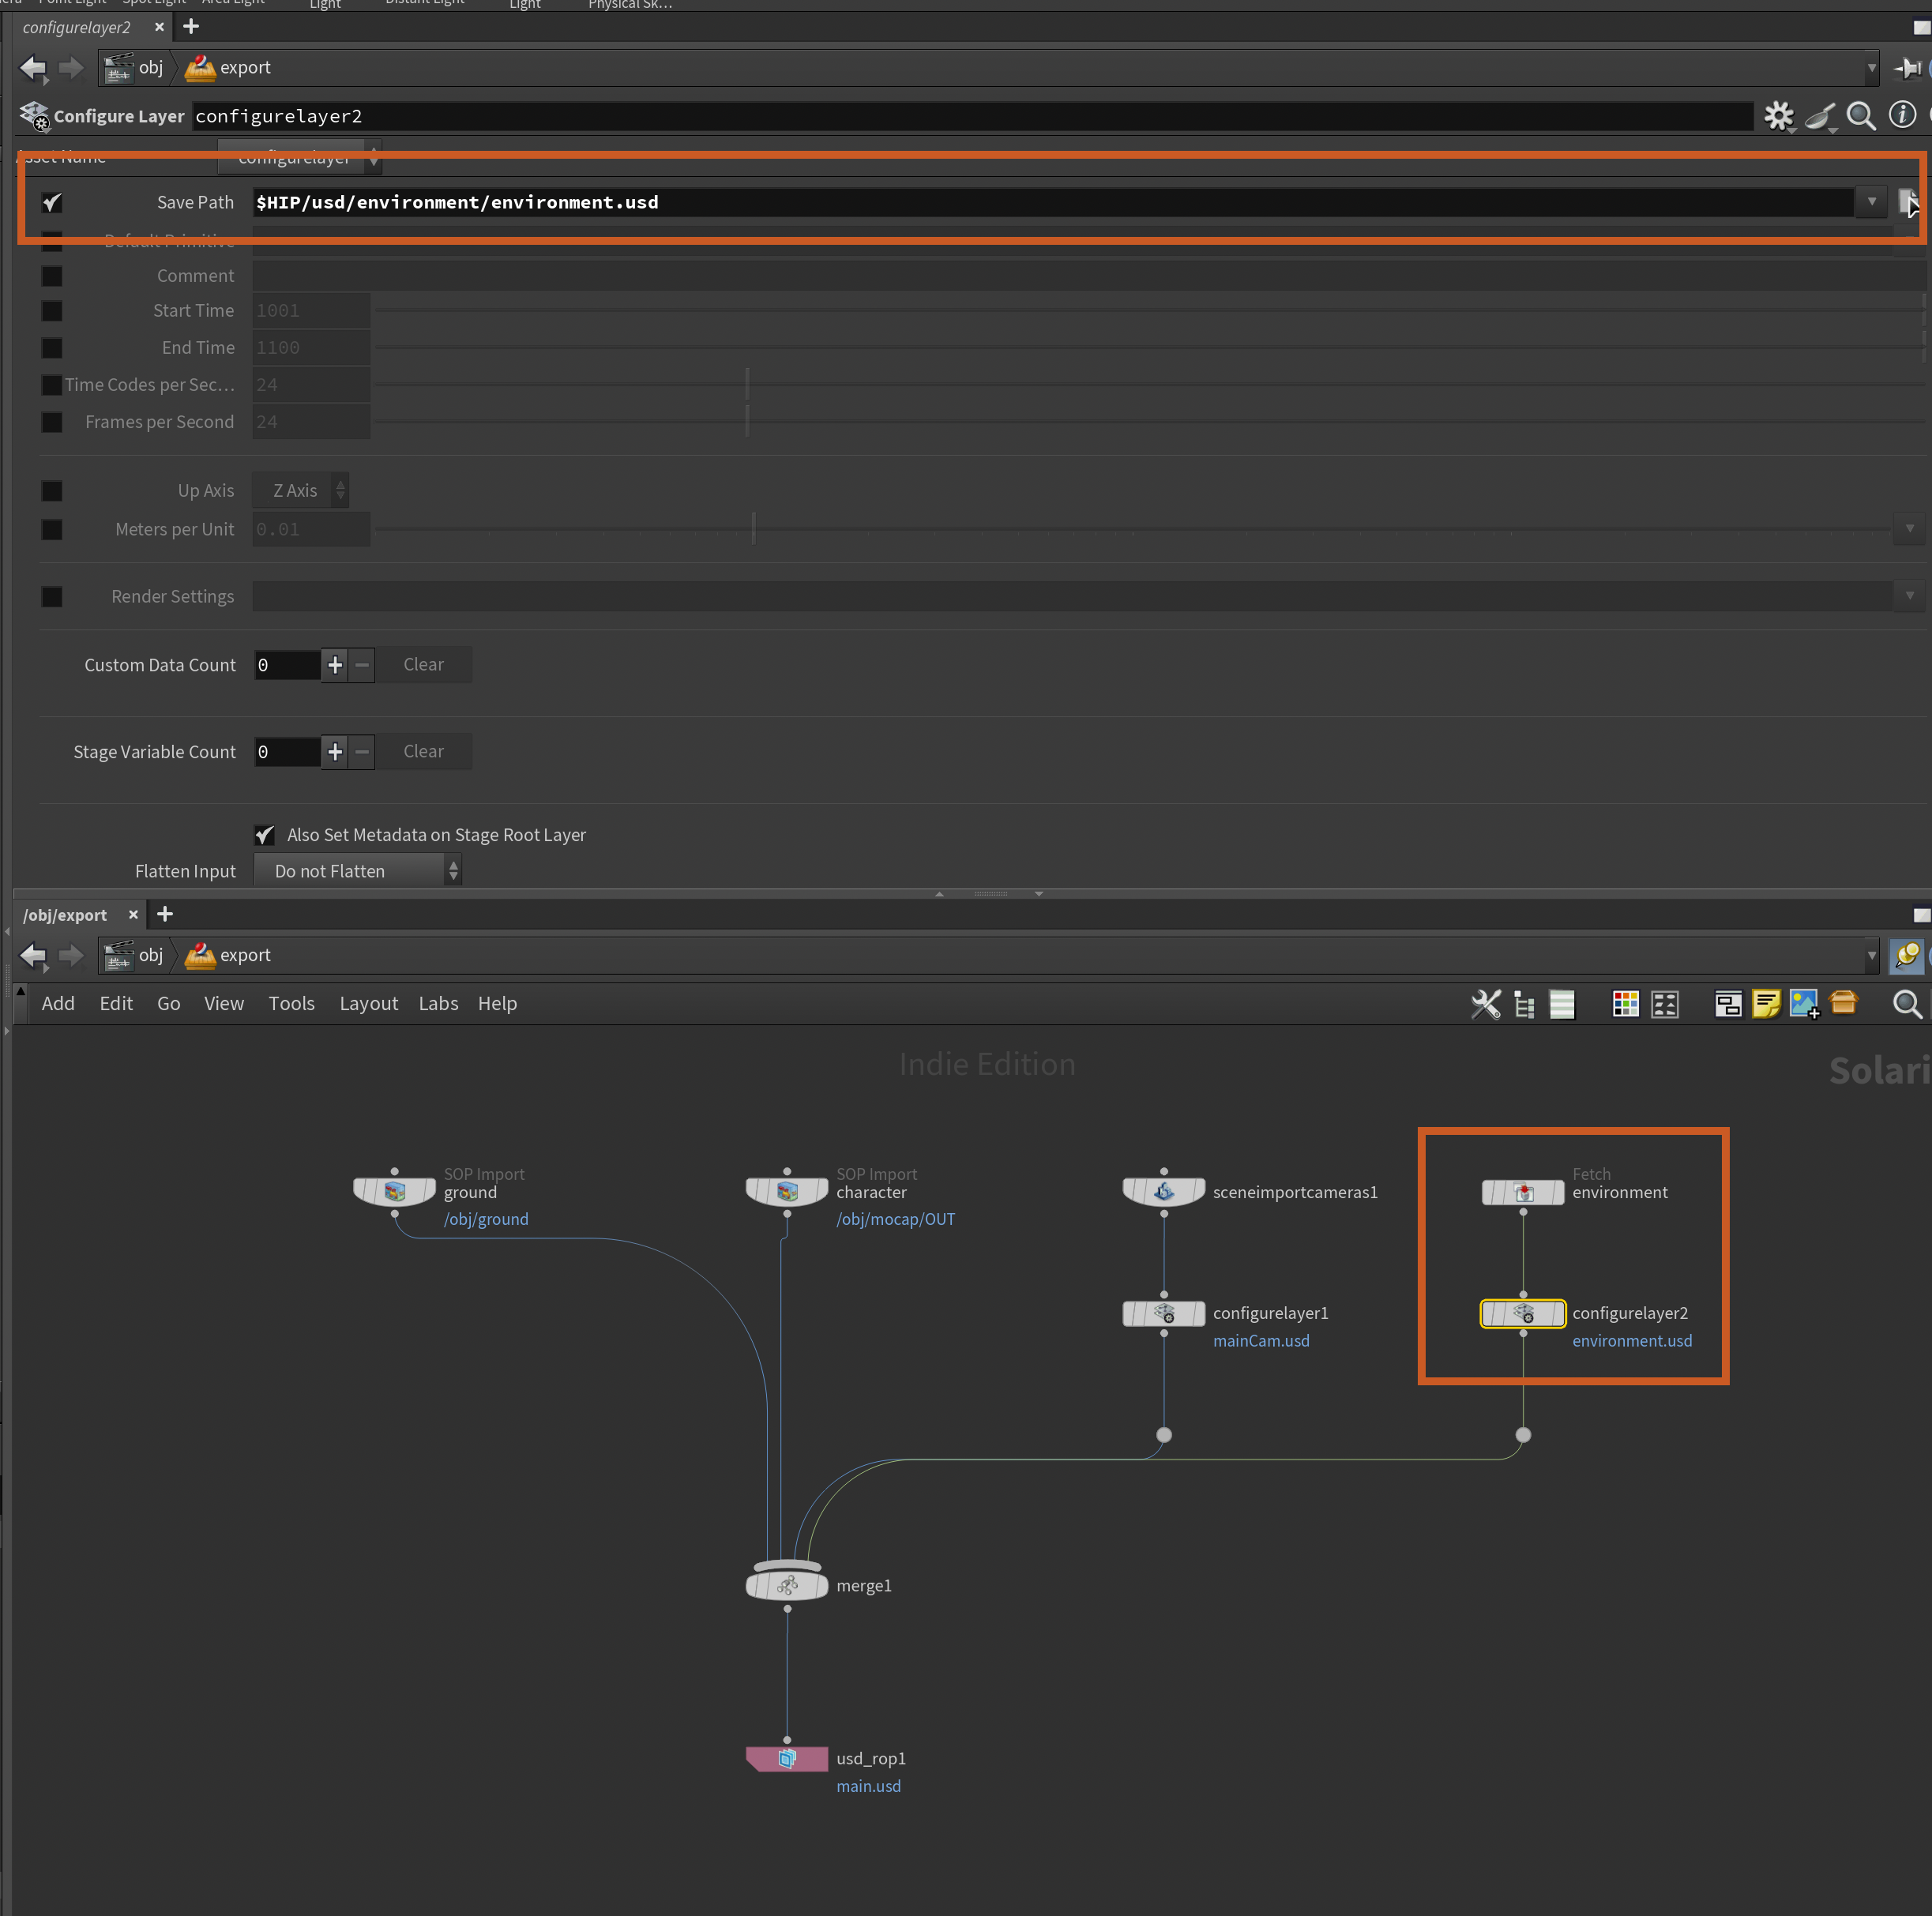This screenshot has width=1932, height=1916.
Task: Click Clear next to Custom Data Count
Action: [x=423, y=665]
